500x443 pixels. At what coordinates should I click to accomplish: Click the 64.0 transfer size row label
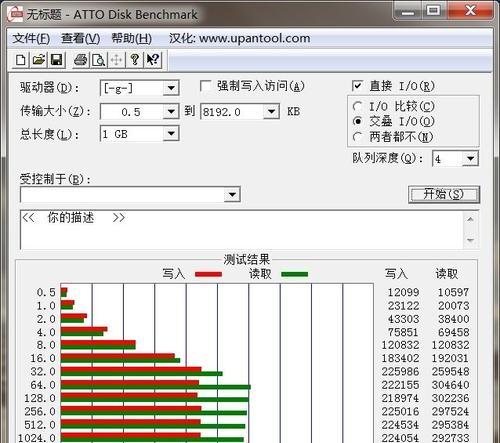pos(43,385)
